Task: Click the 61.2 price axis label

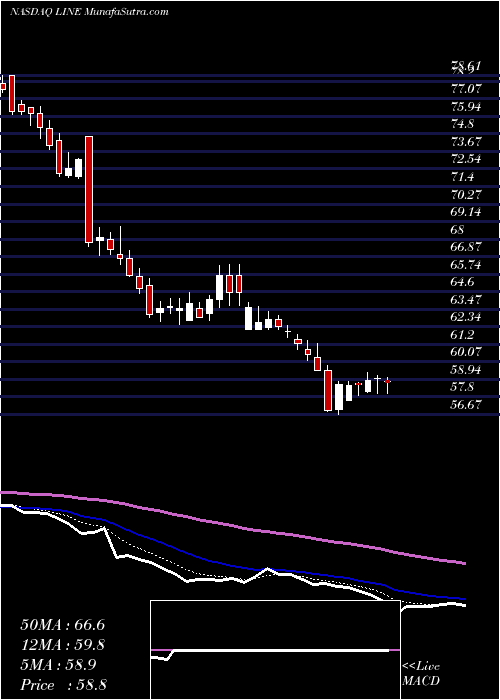Action: [x=463, y=335]
